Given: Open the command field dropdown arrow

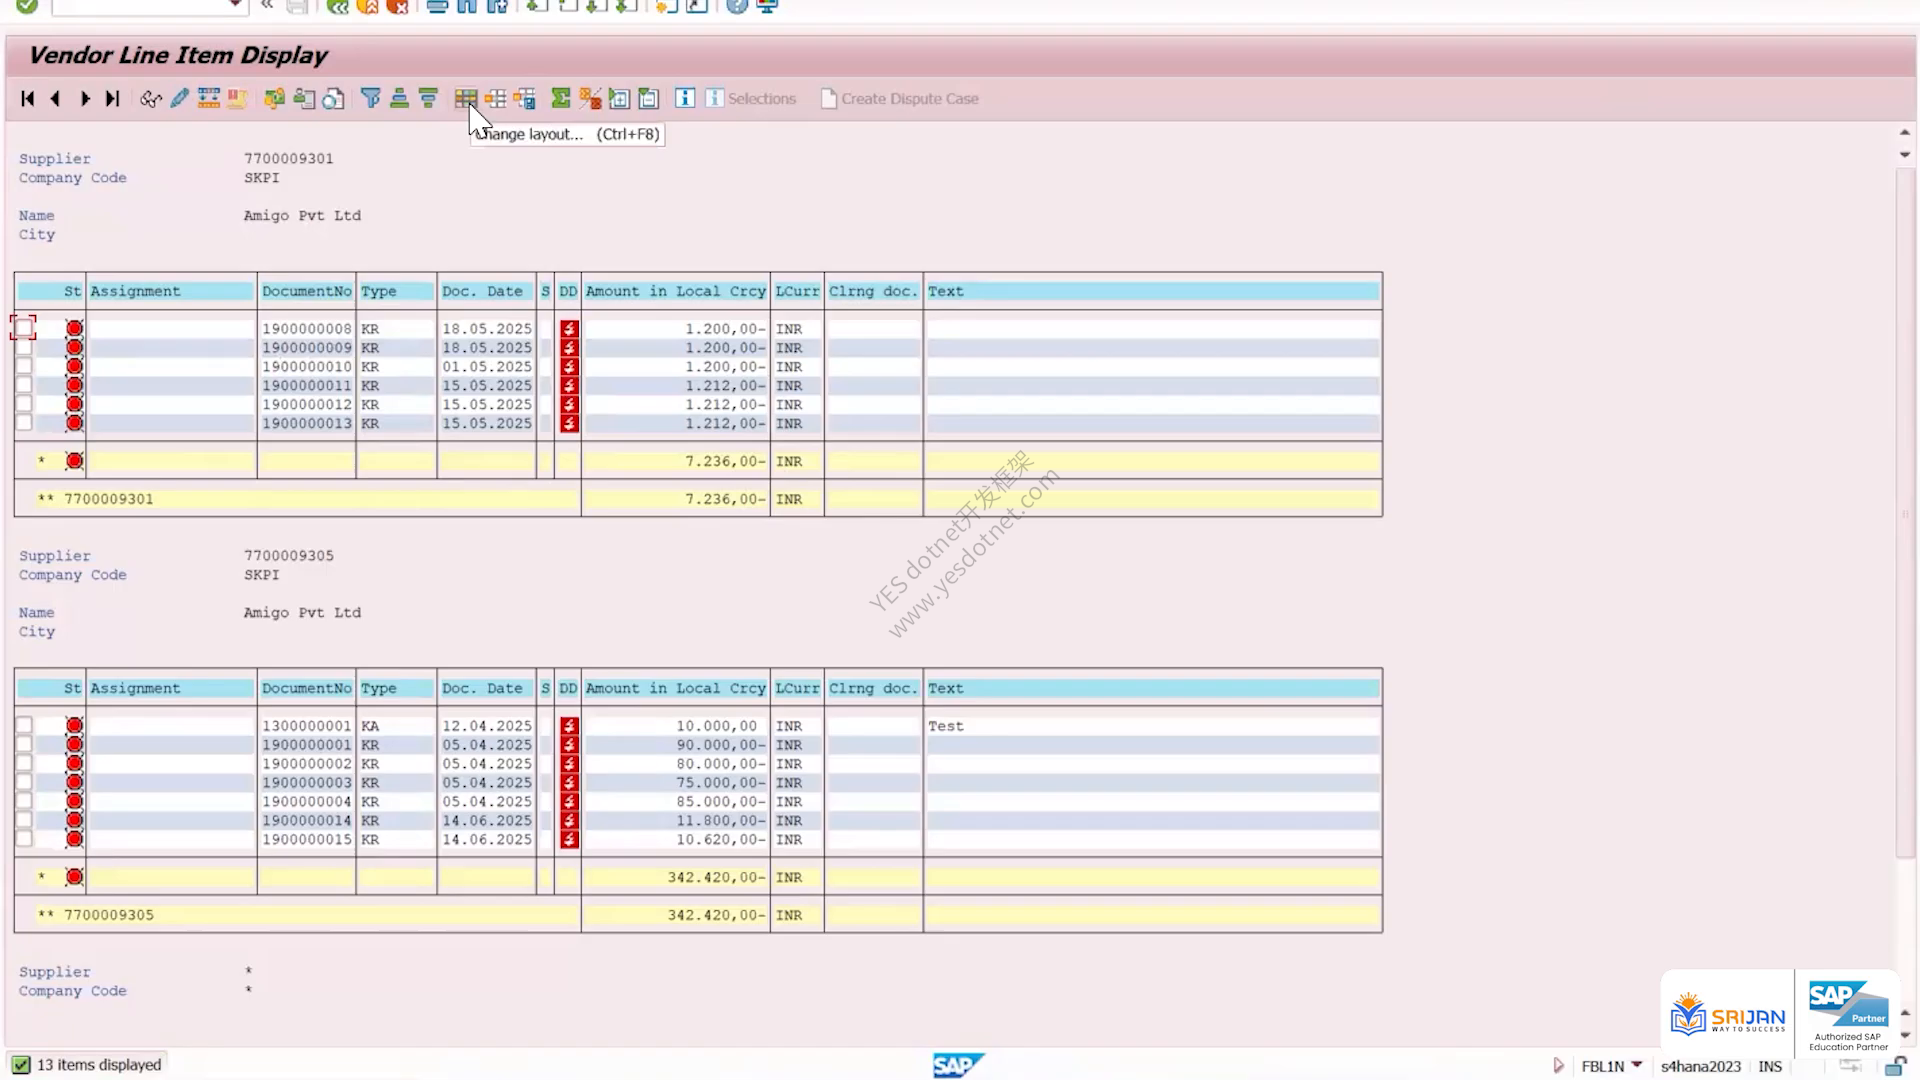Looking at the screenshot, I should (x=235, y=6).
